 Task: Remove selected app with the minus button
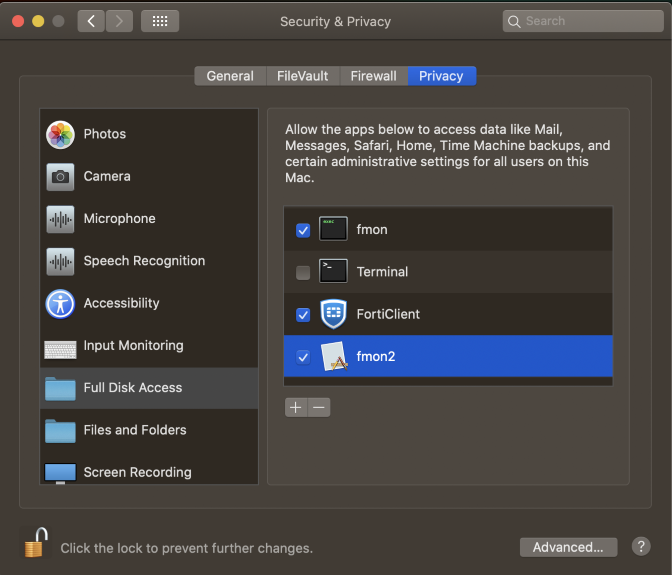click(319, 407)
